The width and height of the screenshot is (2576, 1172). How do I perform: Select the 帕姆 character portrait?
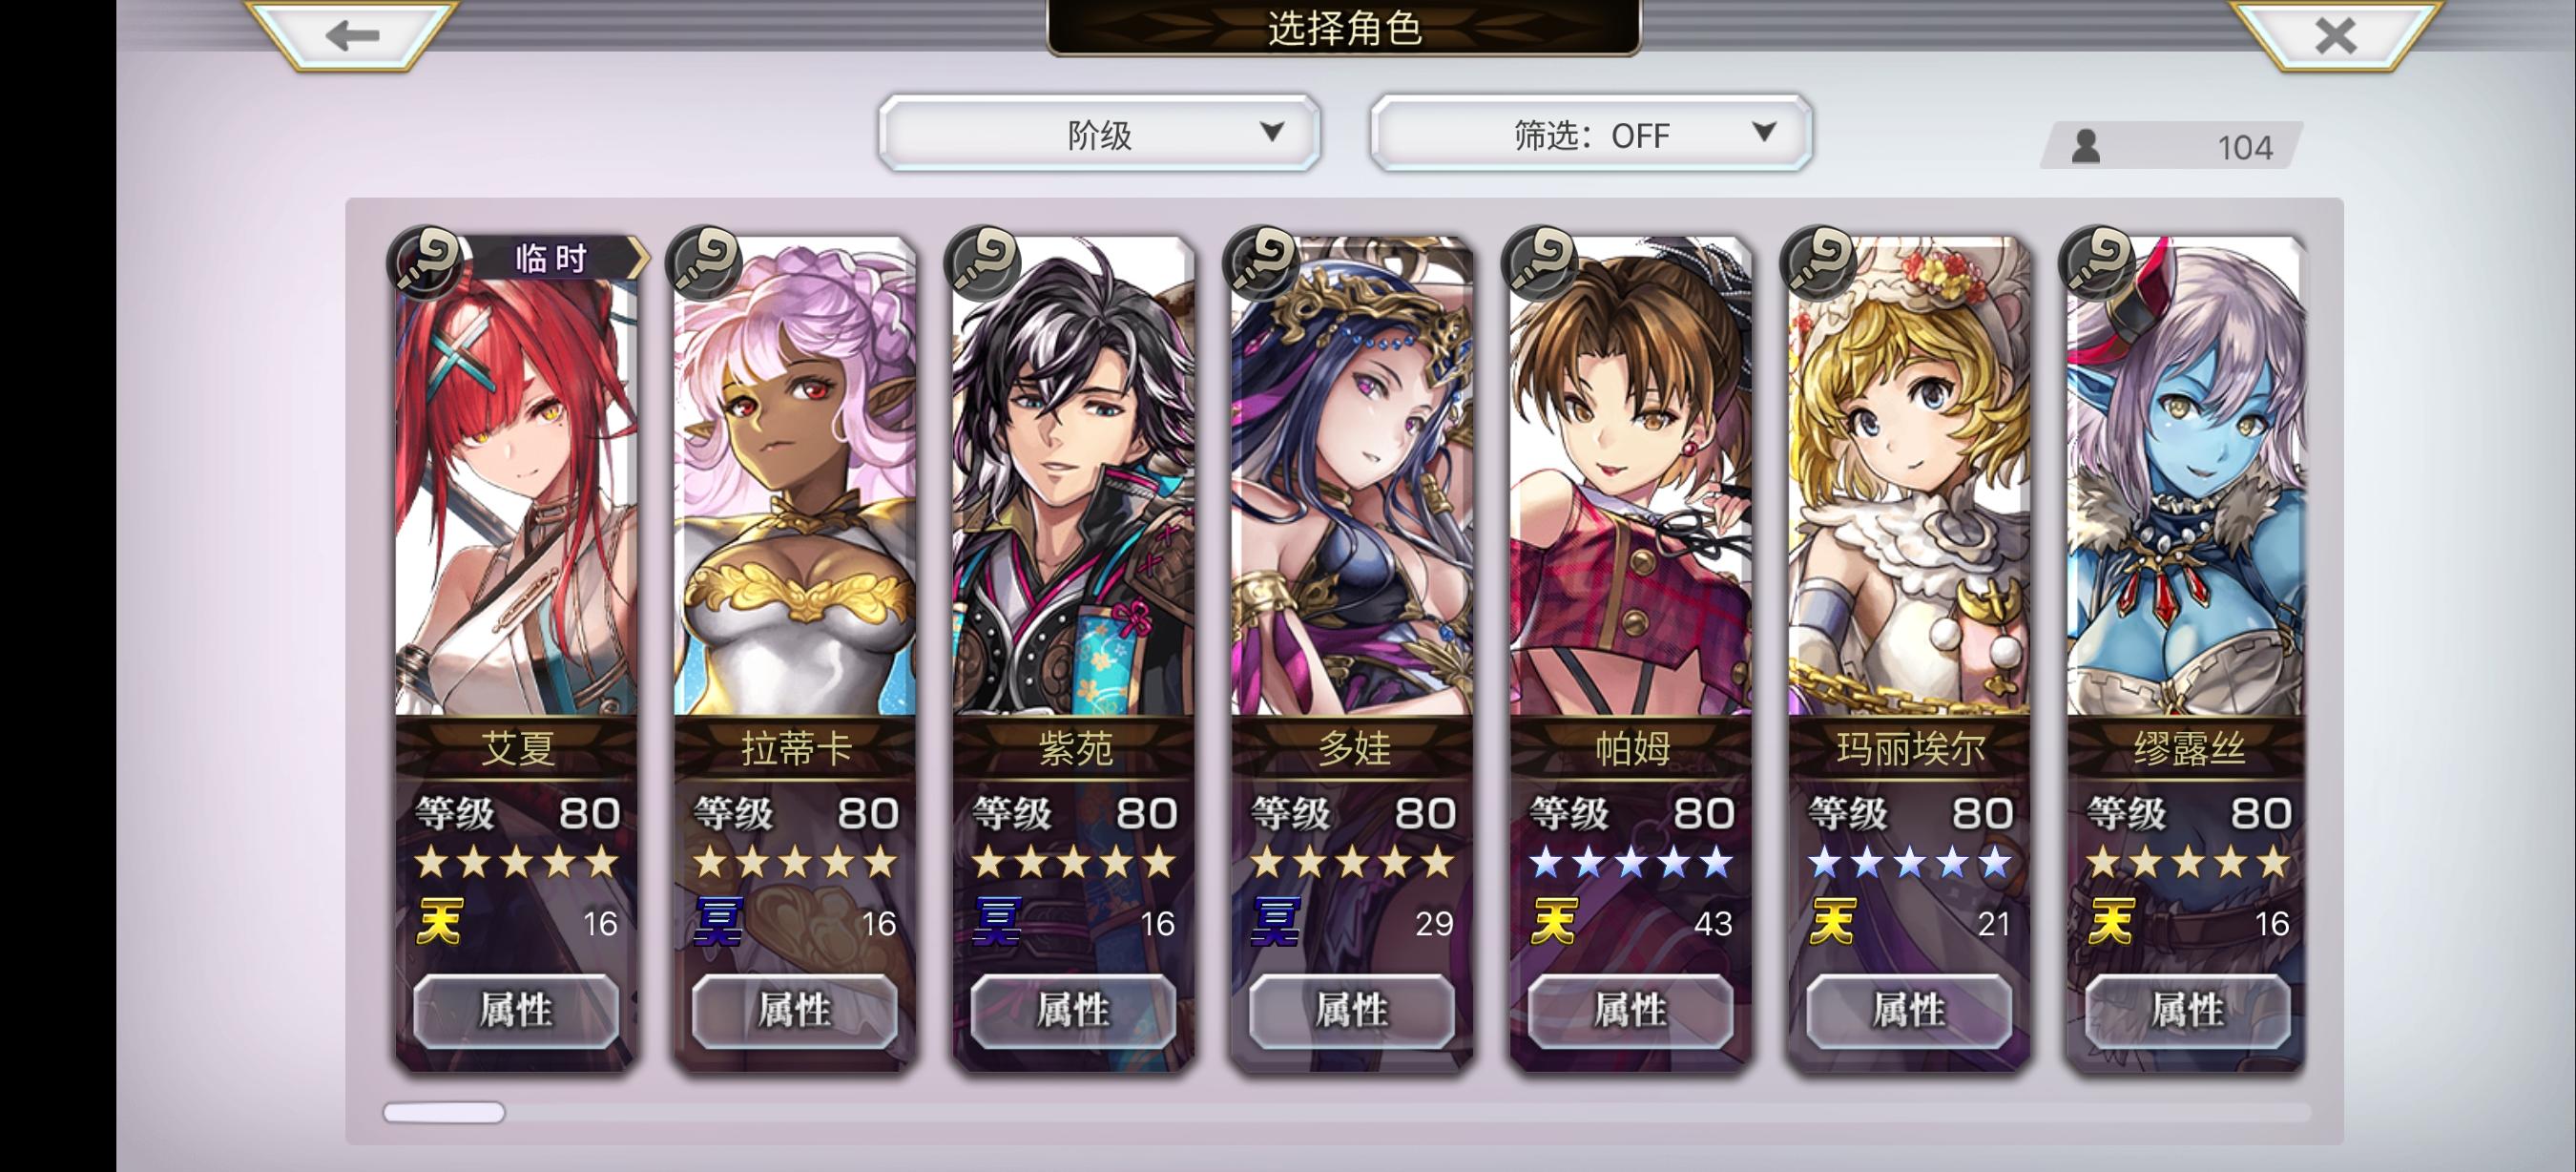click(x=1630, y=476)
